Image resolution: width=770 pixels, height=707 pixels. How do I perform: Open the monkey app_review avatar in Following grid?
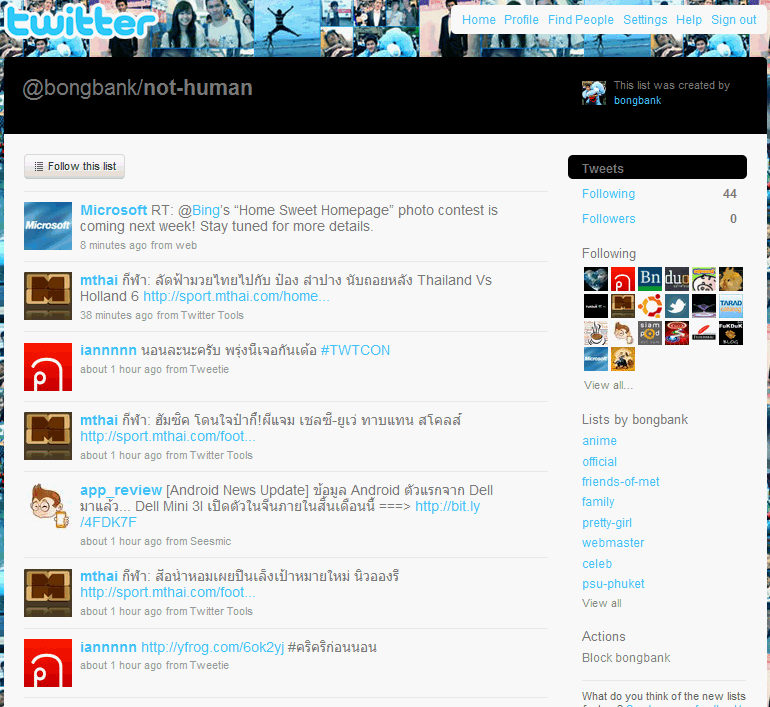pos(623,333)
